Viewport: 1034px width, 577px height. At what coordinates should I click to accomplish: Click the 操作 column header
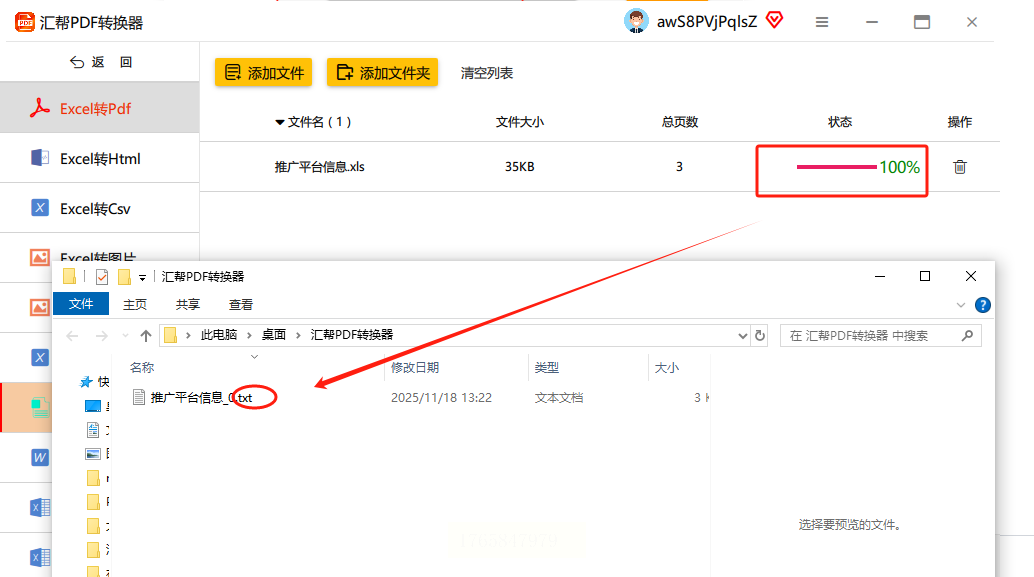(959, 122)
